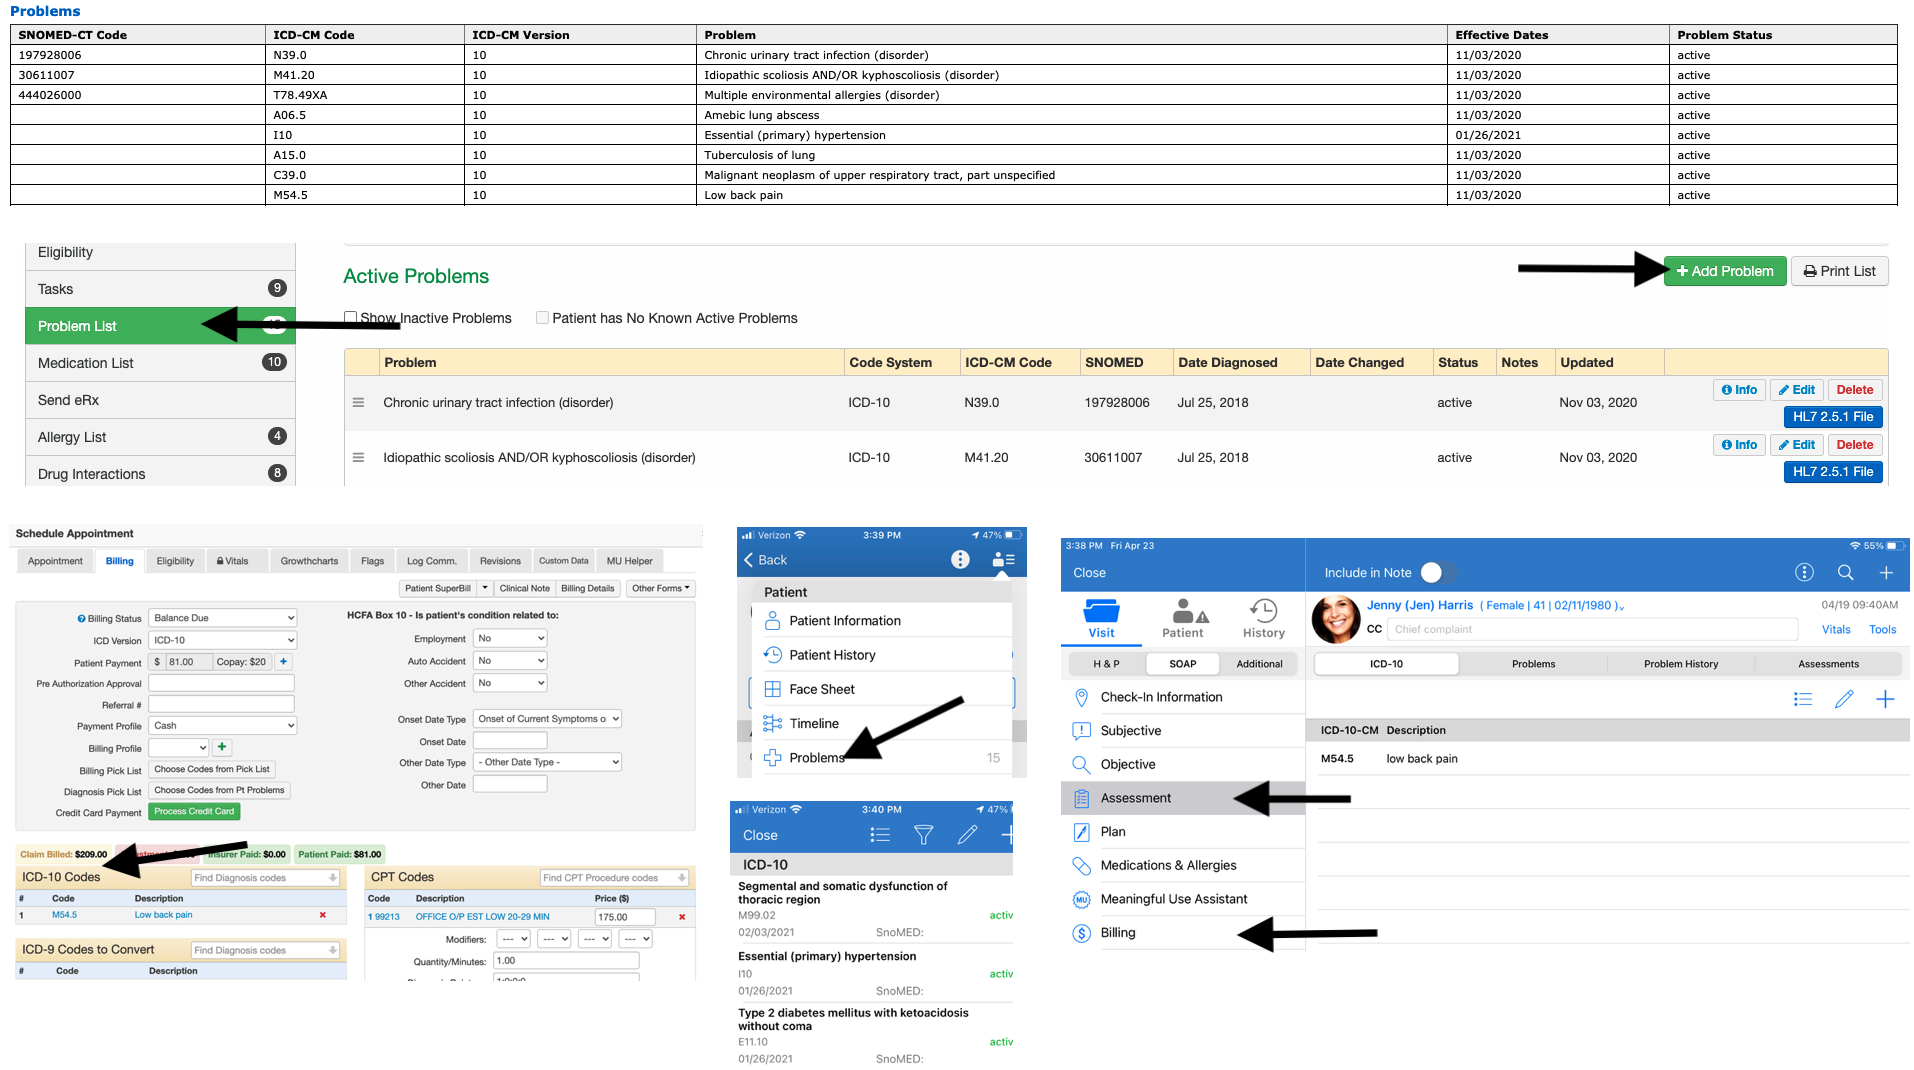This screenshot has height=1070, width=1914.
Task: Select Allergy List in the left sidebar
Action: [160, 437]
